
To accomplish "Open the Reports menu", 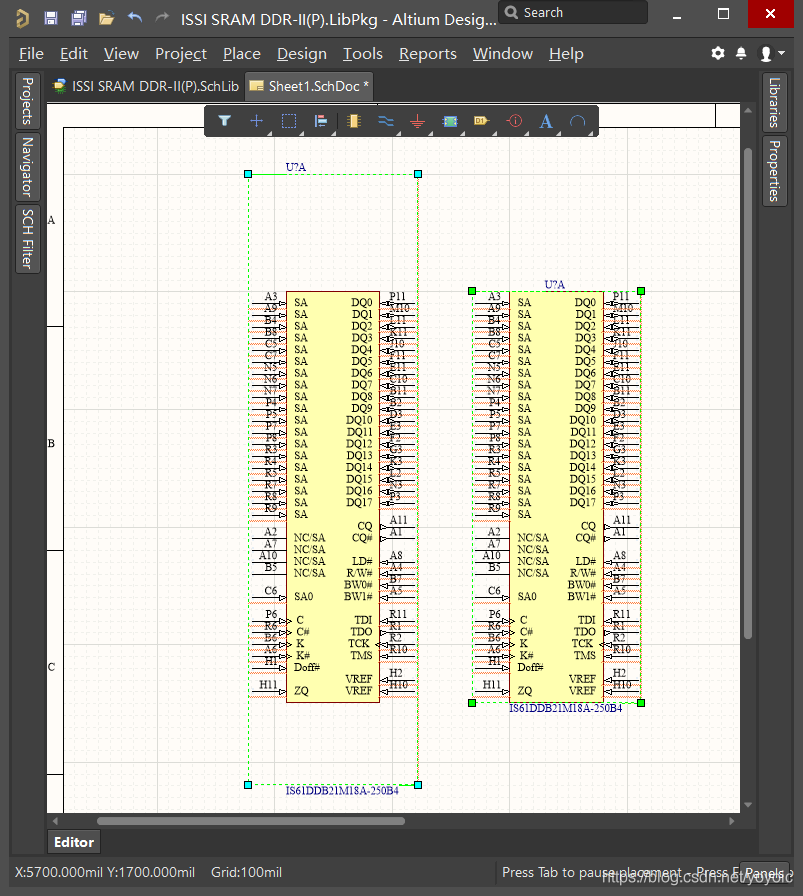I will click(x=428, y=54).
